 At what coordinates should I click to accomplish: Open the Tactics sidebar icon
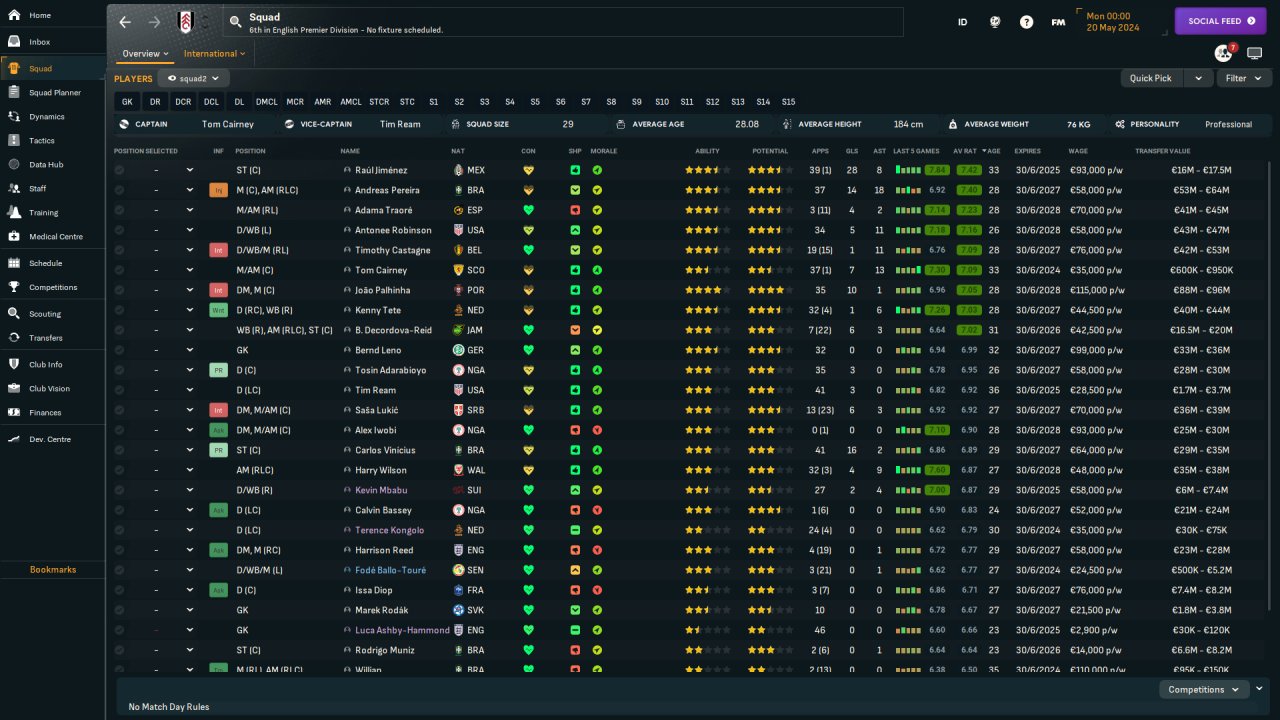14,141
